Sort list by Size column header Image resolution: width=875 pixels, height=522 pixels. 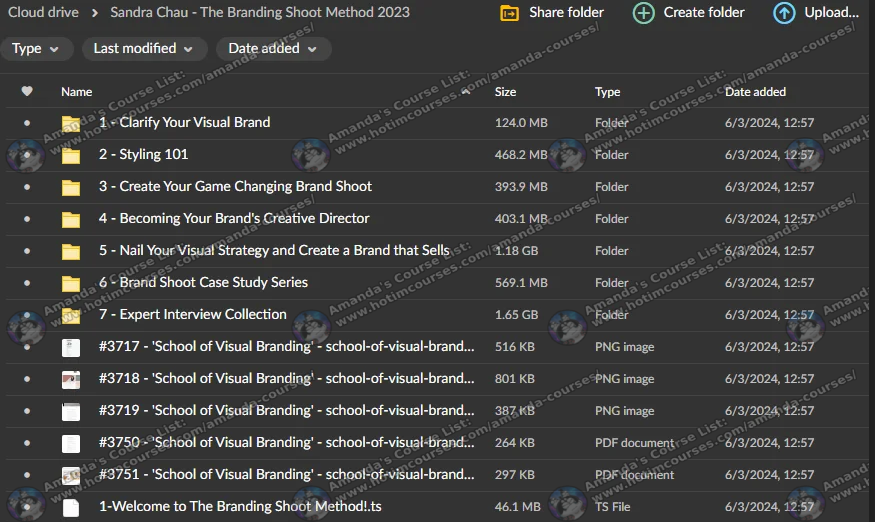[x=505, y=91]
